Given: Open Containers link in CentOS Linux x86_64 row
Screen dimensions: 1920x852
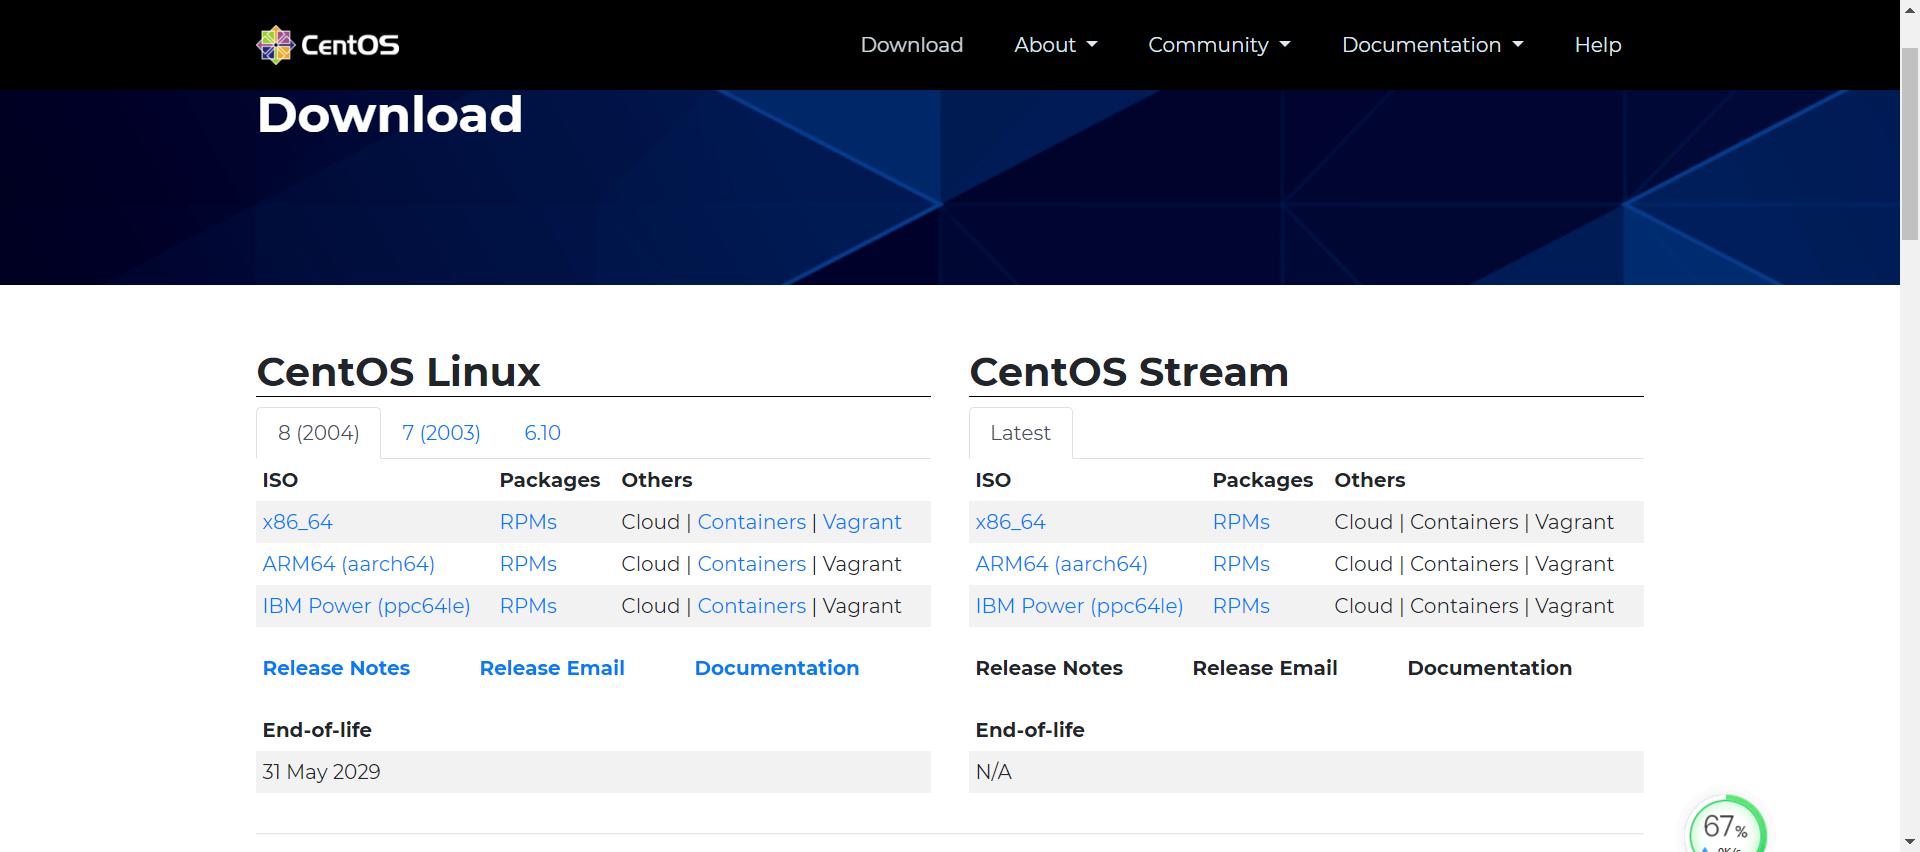Looking at the screenshot, I should pos(751,522).
